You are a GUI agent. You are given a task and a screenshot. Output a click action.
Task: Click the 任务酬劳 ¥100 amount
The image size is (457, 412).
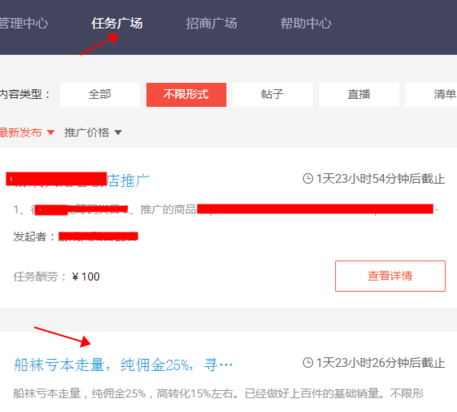[x=86, y=277]
